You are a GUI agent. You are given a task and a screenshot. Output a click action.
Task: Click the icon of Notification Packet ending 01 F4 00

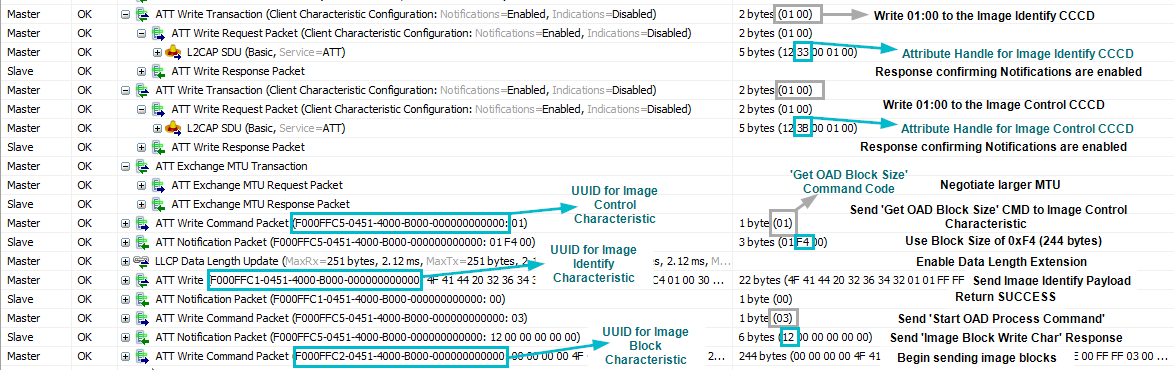tap(142, 242)
